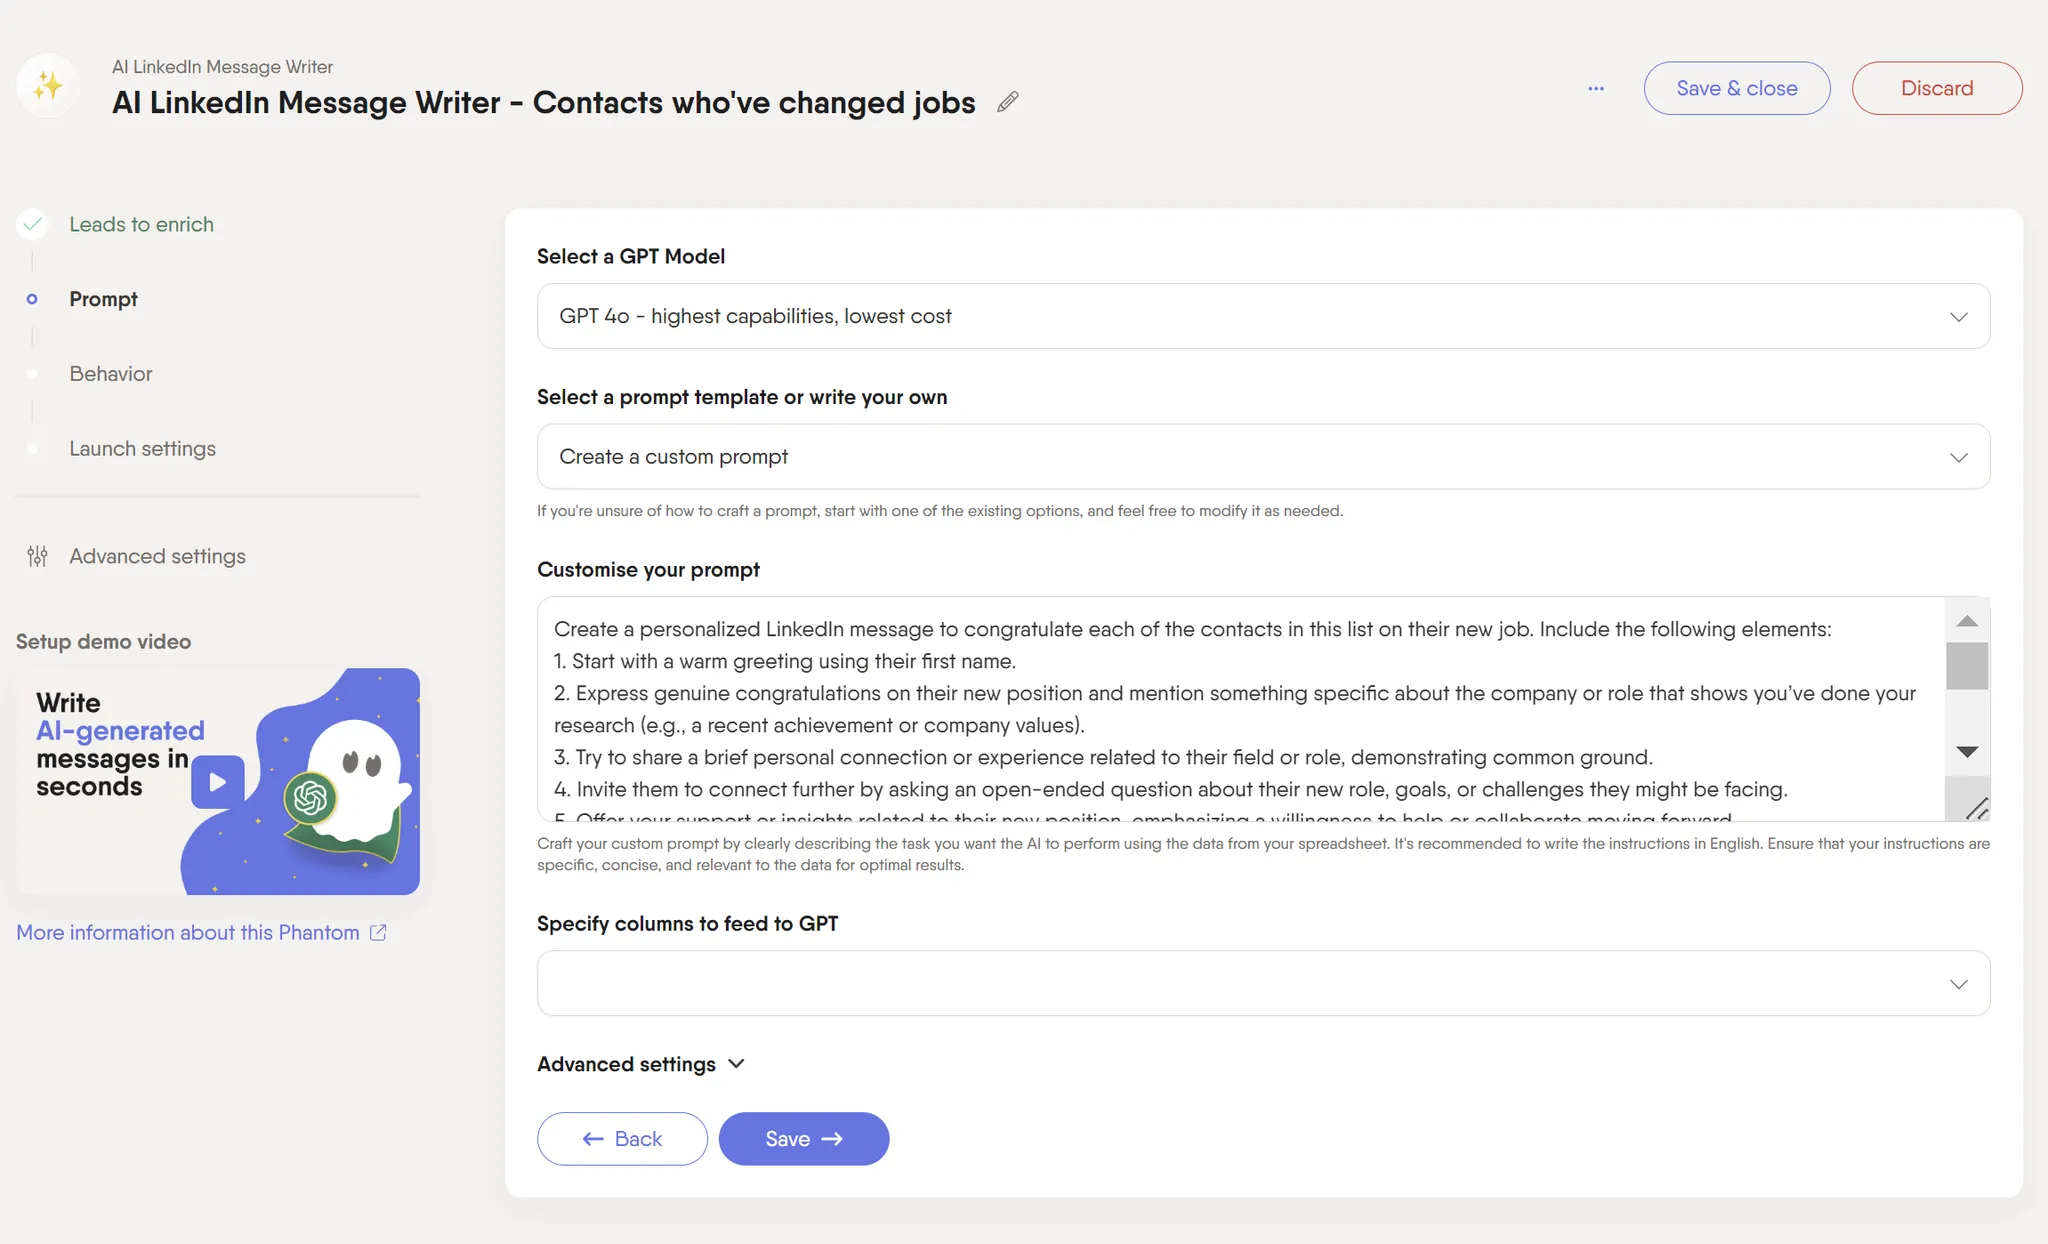The image size is (2048, 1244).
Task: Open the Leads to enrich step
Action: [x=141, y=224]
